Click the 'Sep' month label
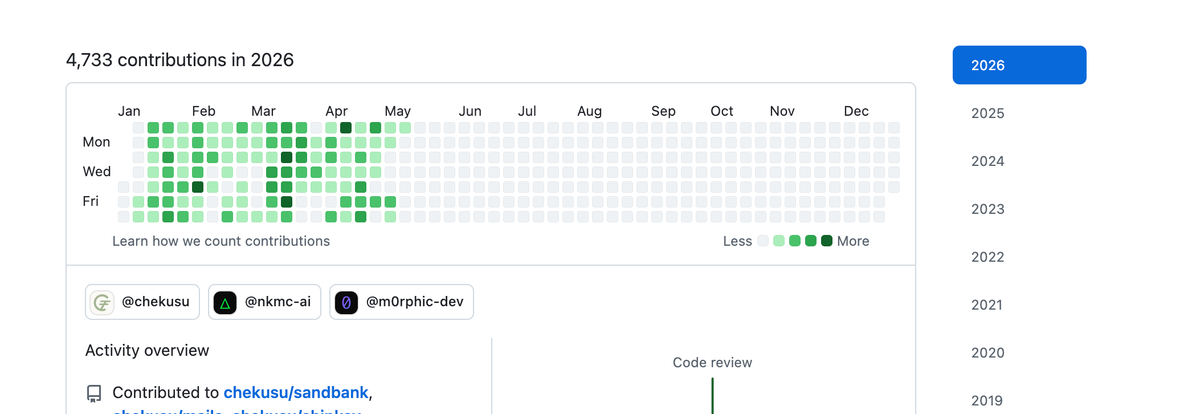The height and width of the screenshot is (414, 1200). pyautogui.click(x=663, y=111)
